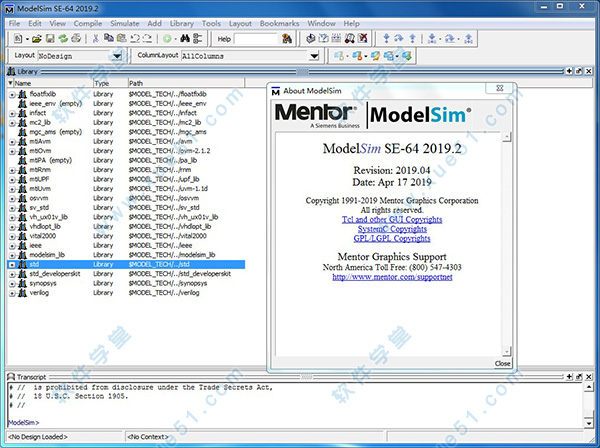The image size is (600, 448).
Task: Click About dialog scrollbar down arrow
Action: pos(507,351)
